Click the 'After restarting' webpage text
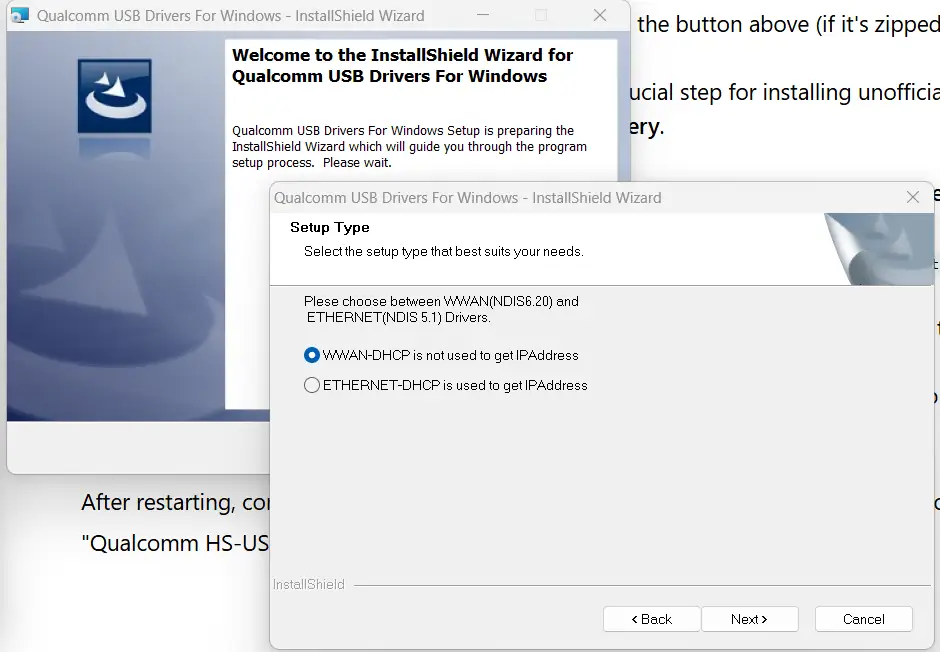This screenshot has width=940, height=652. (x=176, y=502)
